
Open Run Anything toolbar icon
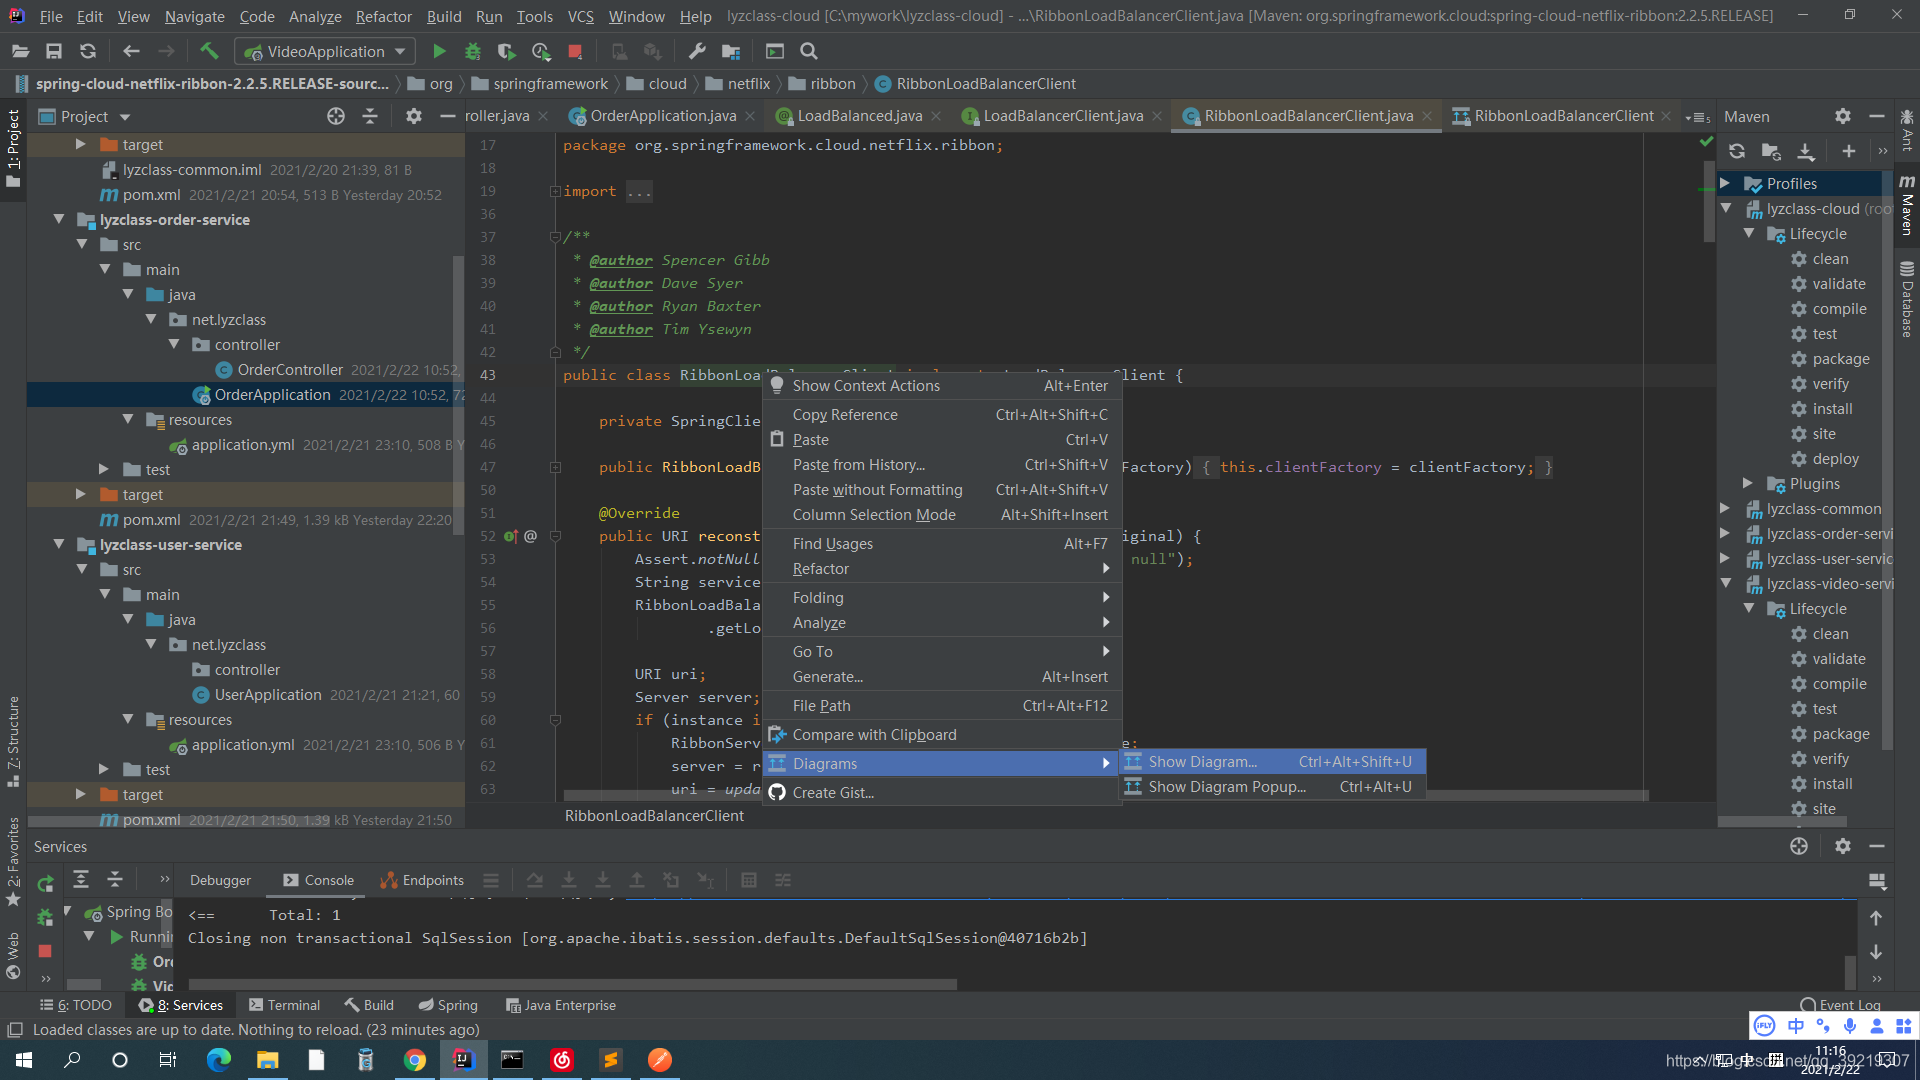(775, 51)
